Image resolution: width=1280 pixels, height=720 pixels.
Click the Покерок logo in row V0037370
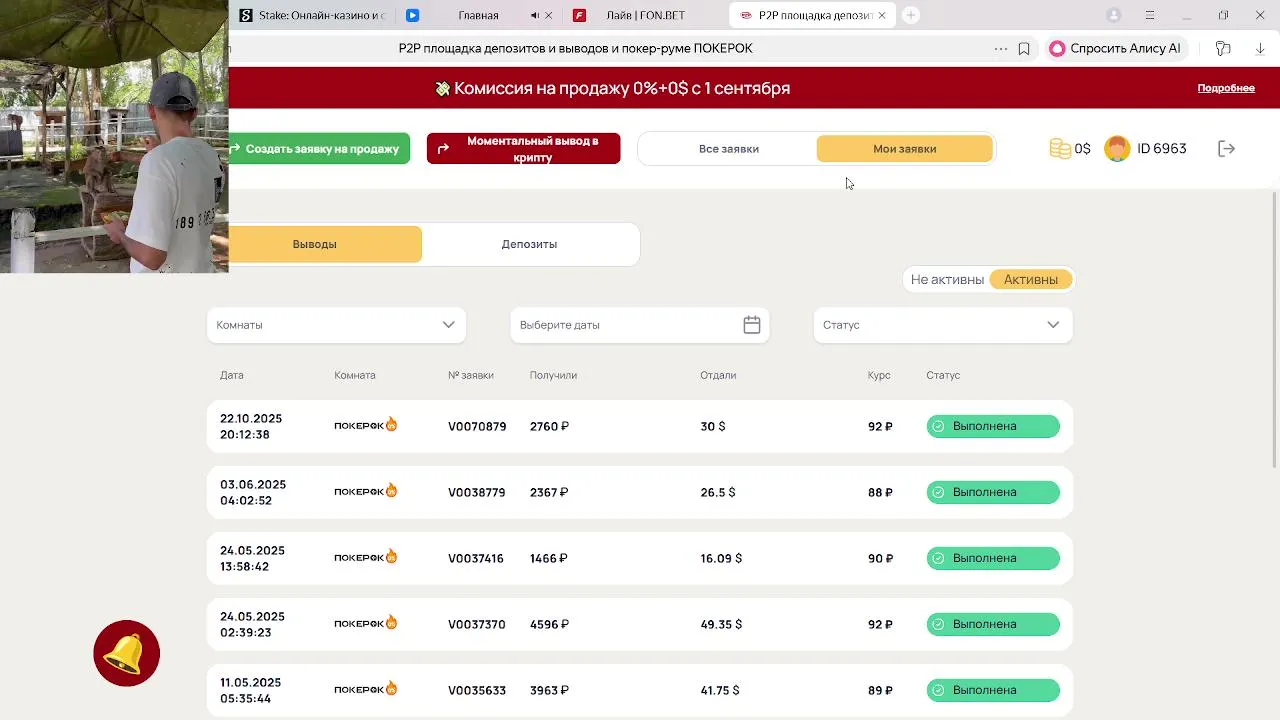[366, 623]
